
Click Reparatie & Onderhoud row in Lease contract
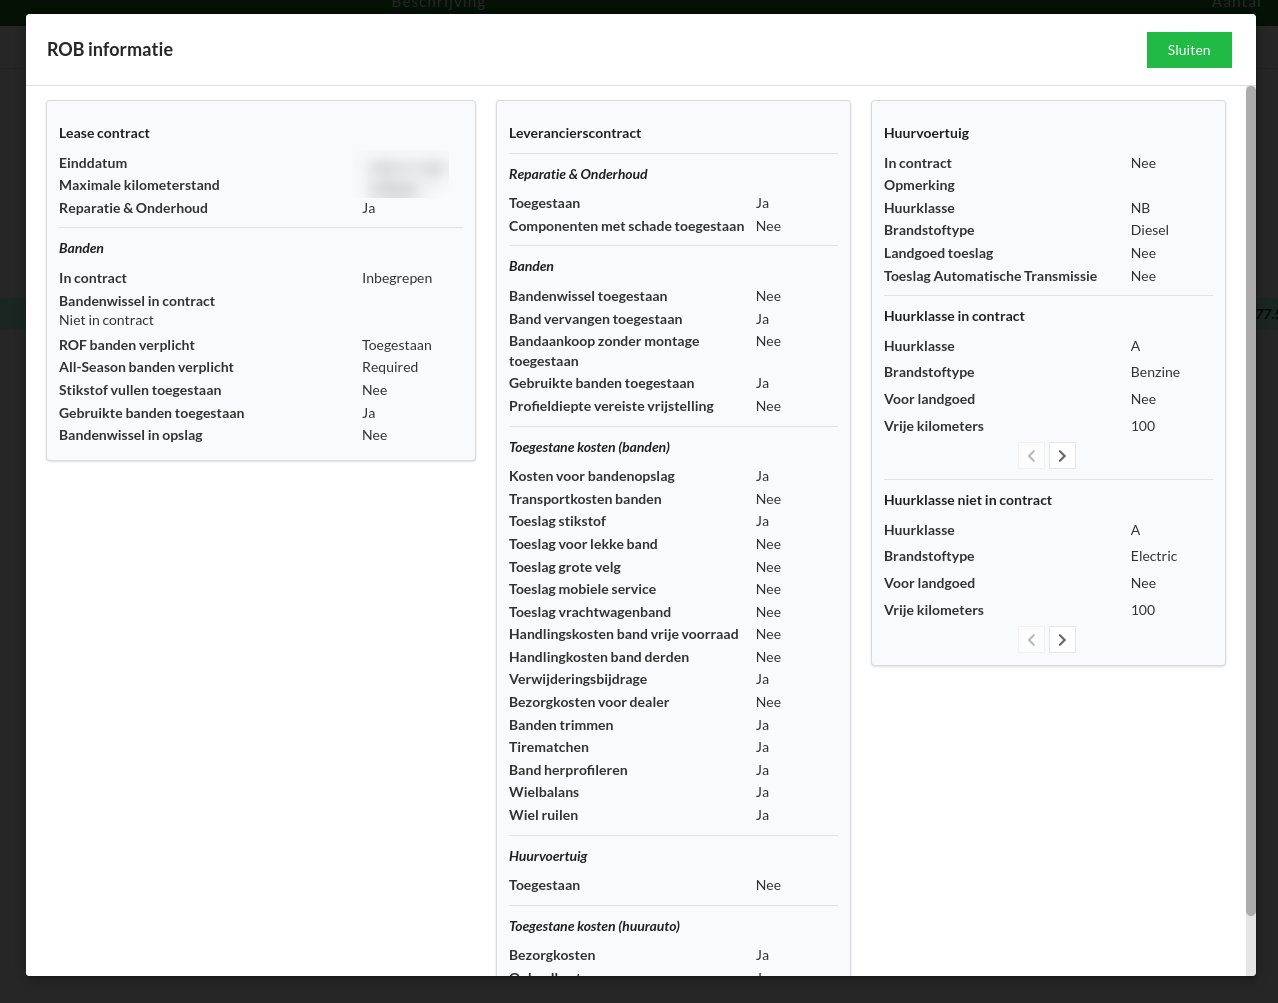click(260, 208)
